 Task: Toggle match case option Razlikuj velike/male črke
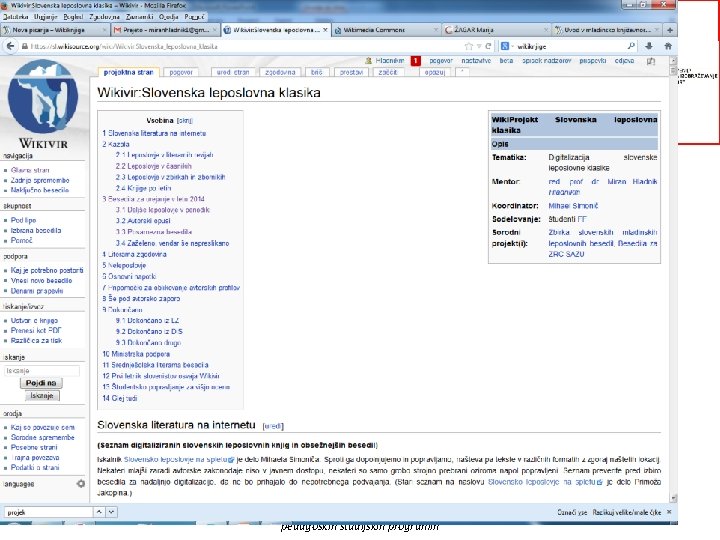point(626,512)
